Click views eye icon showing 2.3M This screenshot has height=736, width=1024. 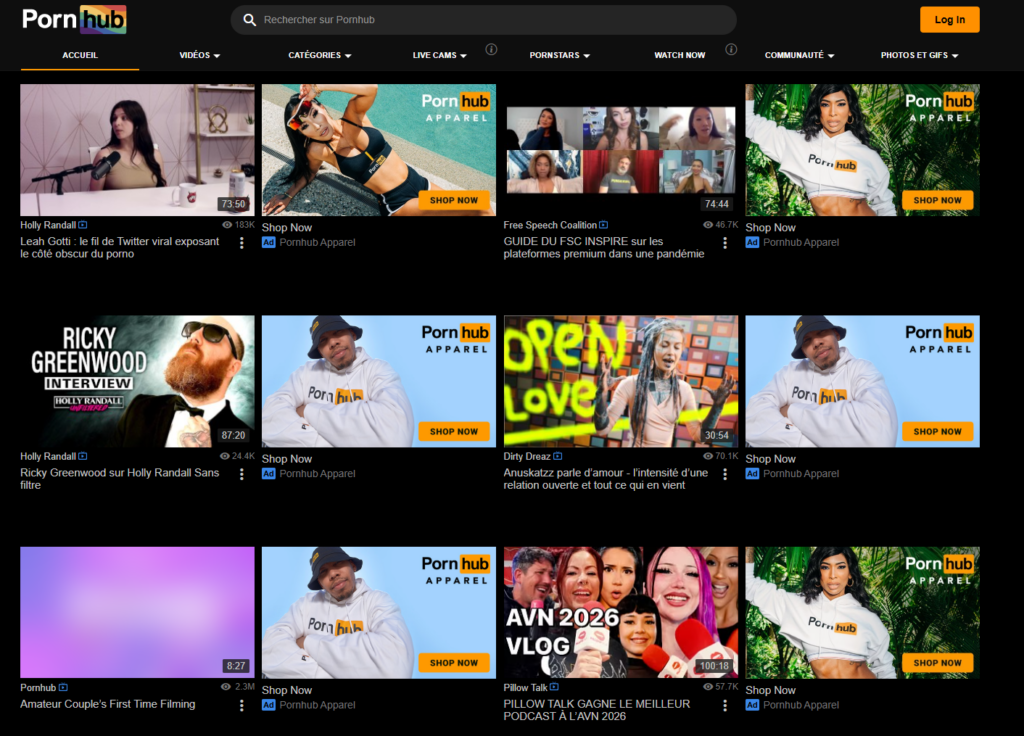point(226,687)
